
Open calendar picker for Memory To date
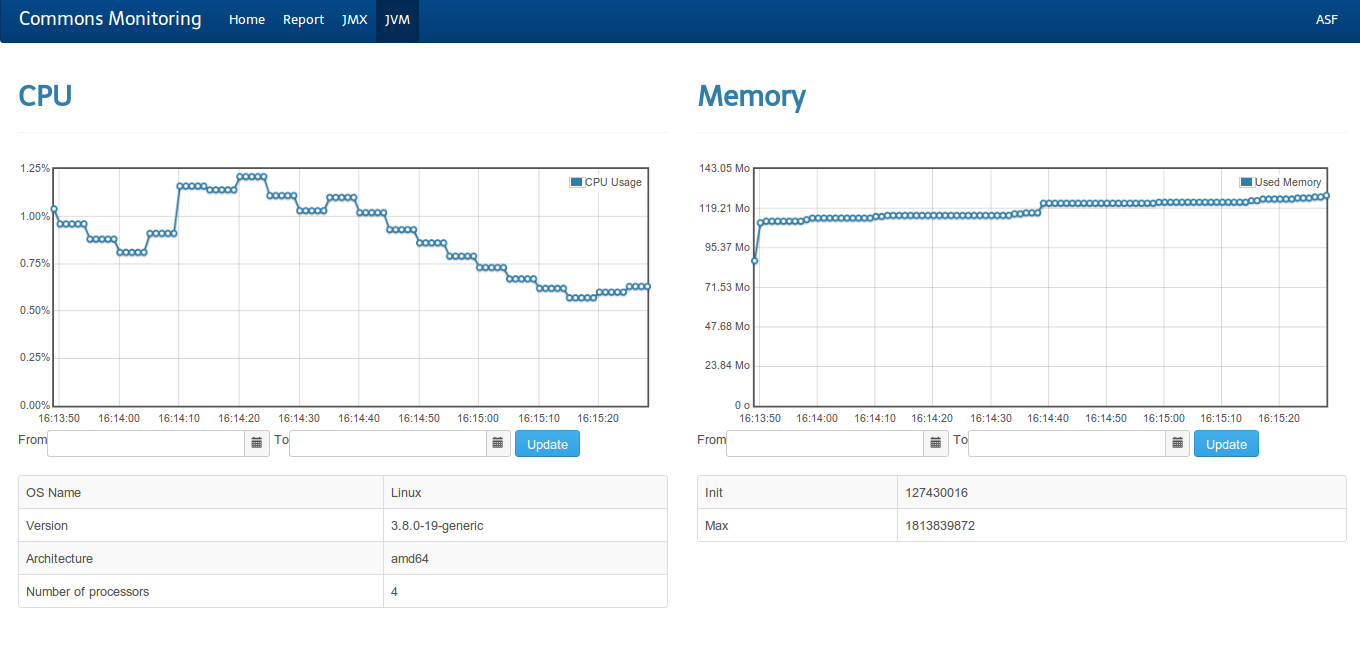click(1178, 443)
